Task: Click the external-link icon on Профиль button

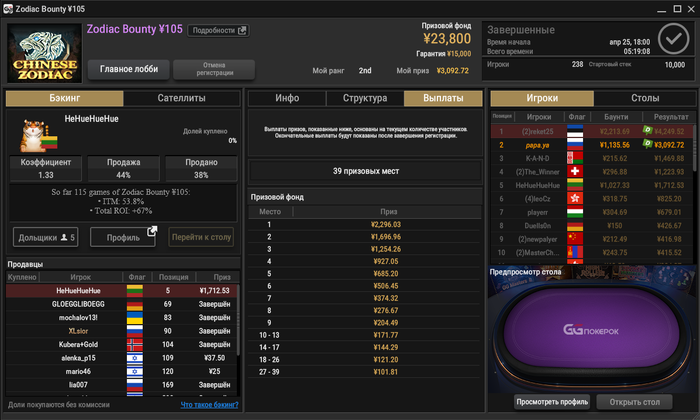Action: (x=152, y=231)
